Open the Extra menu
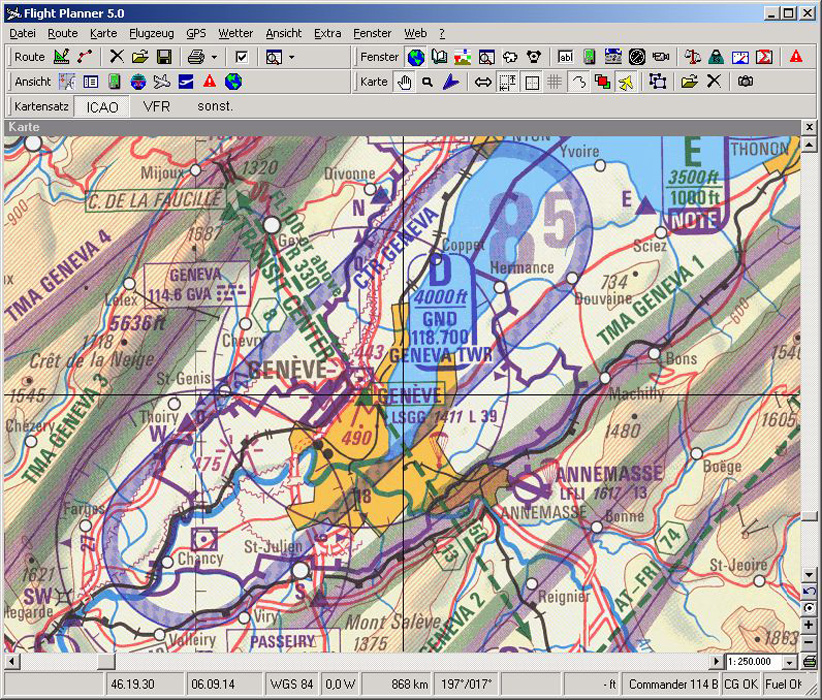822x700 pixels. pos(328,33)
